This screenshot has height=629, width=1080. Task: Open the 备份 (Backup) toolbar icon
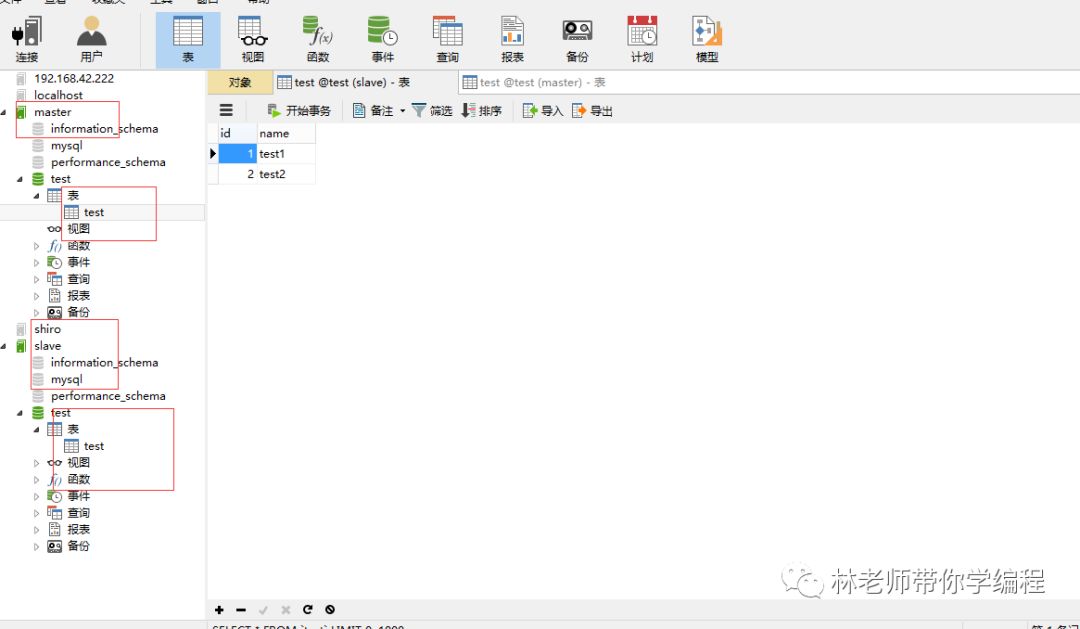tap(577, 40)
